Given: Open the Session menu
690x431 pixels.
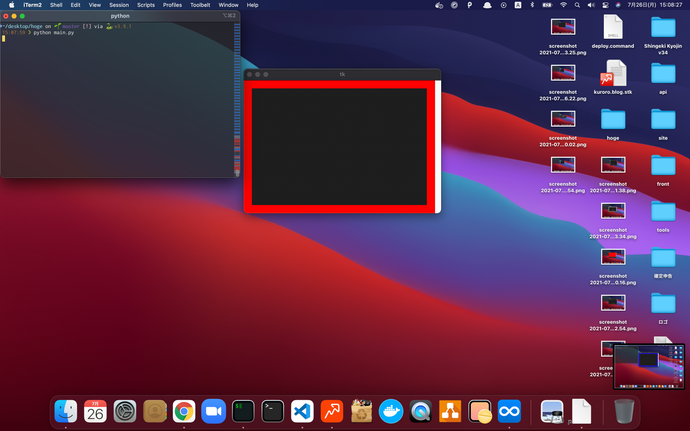Looking at the screenshot, I should 119,5.
